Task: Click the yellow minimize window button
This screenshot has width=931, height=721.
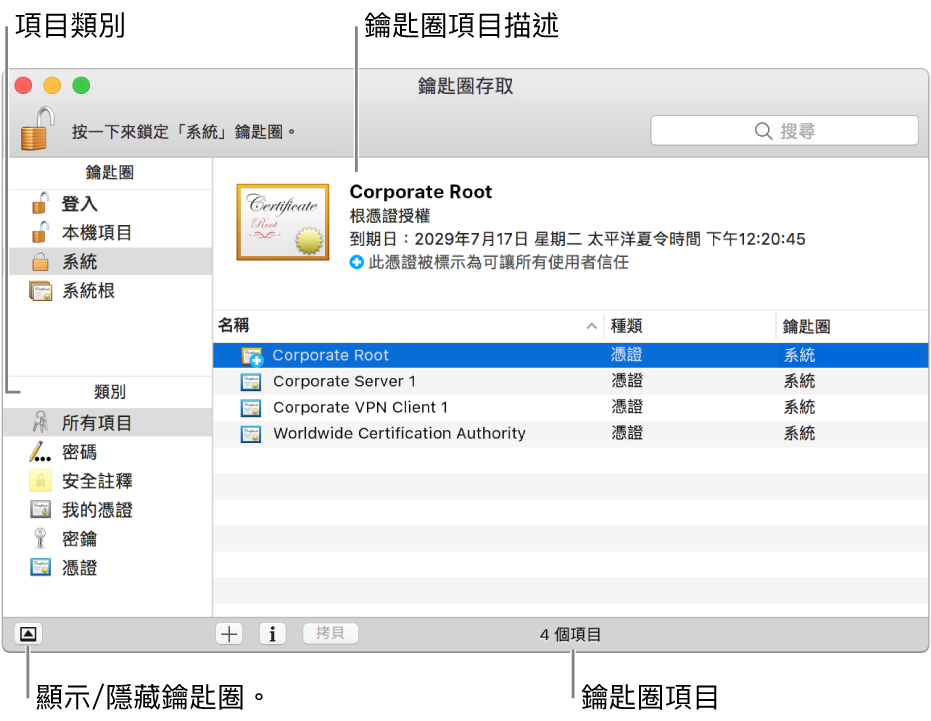Action: 52,86
